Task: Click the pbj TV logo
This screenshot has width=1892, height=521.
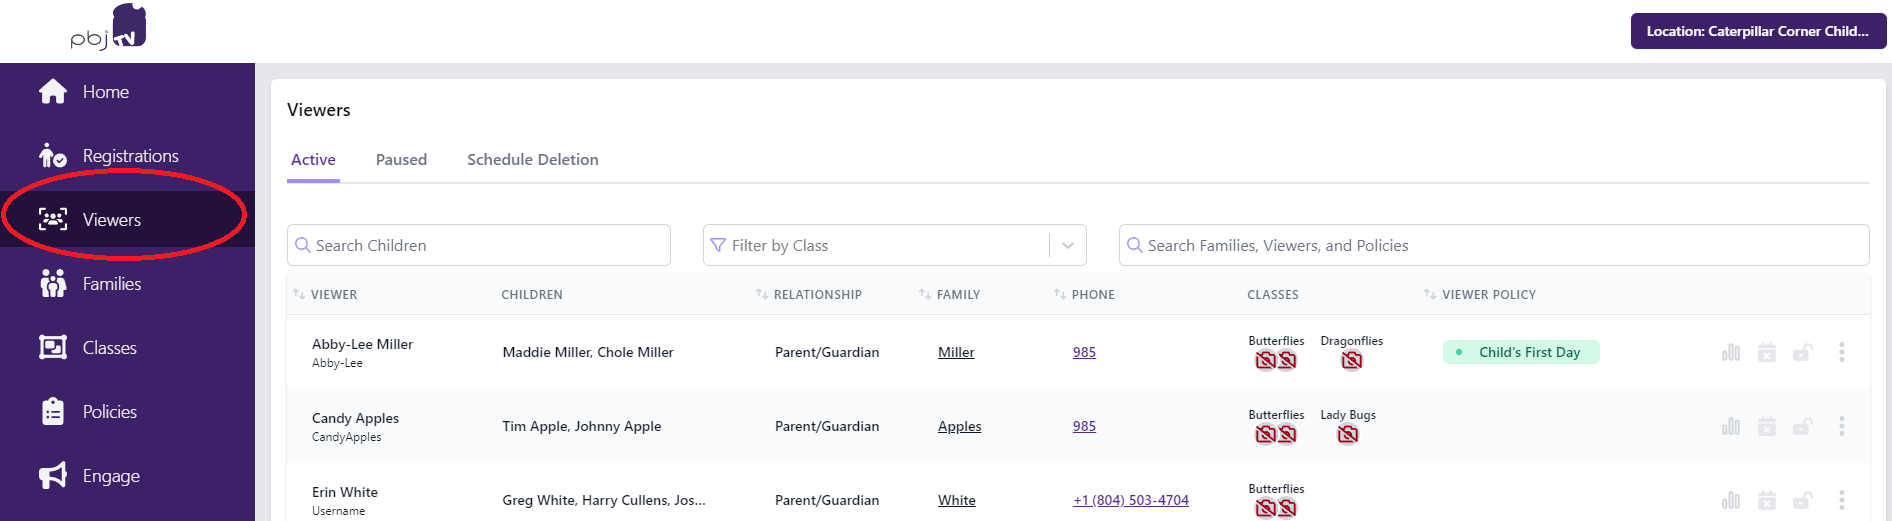Action: 109,28
